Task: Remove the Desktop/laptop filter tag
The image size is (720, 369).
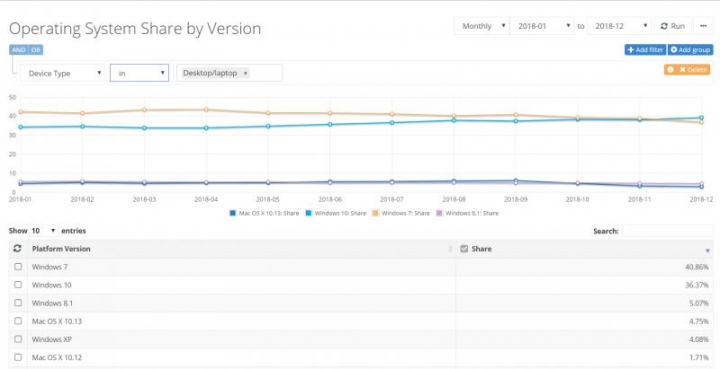Action: [245, 73]
